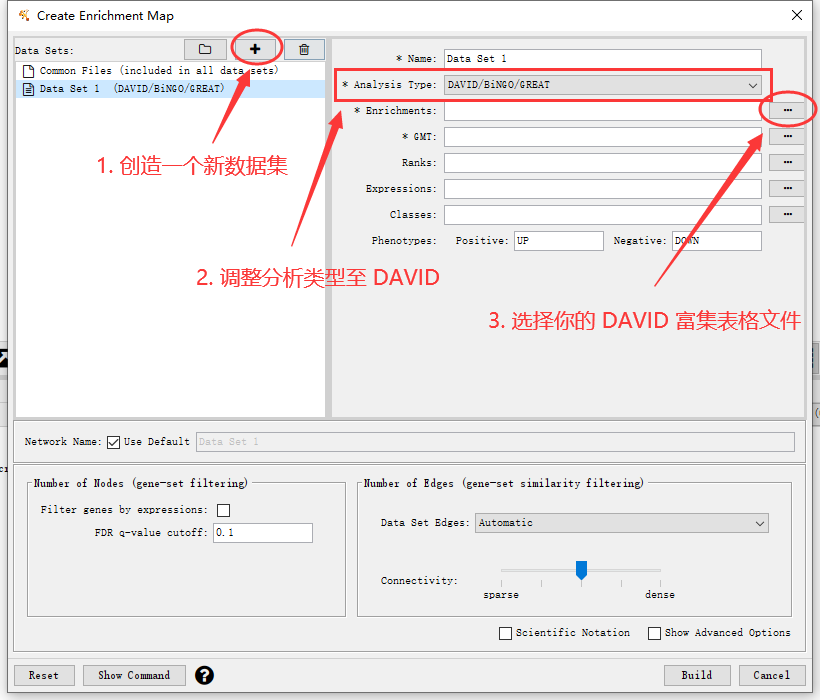Toggle Show Advanced Options checkbox
Image resolution: width=820 pixels, height=700 pixels.
[x=654, y=633]
